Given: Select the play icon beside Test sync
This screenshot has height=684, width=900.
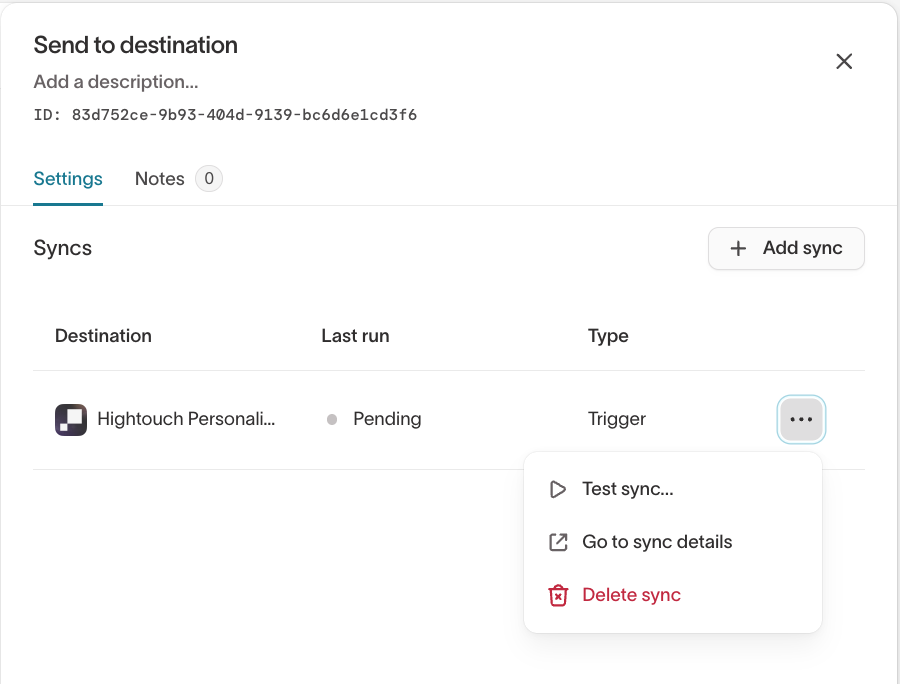Looking at the screenshot, I should [x=558, y=489].
